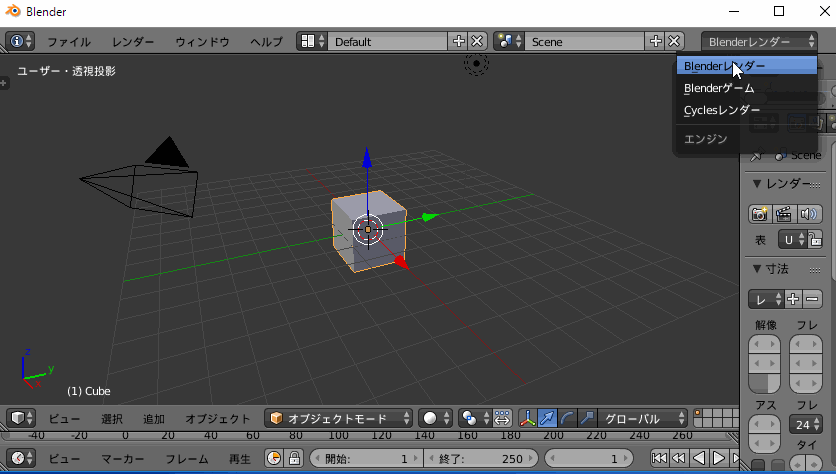Toggle the 3D manipulator widget

pos(528,419)
